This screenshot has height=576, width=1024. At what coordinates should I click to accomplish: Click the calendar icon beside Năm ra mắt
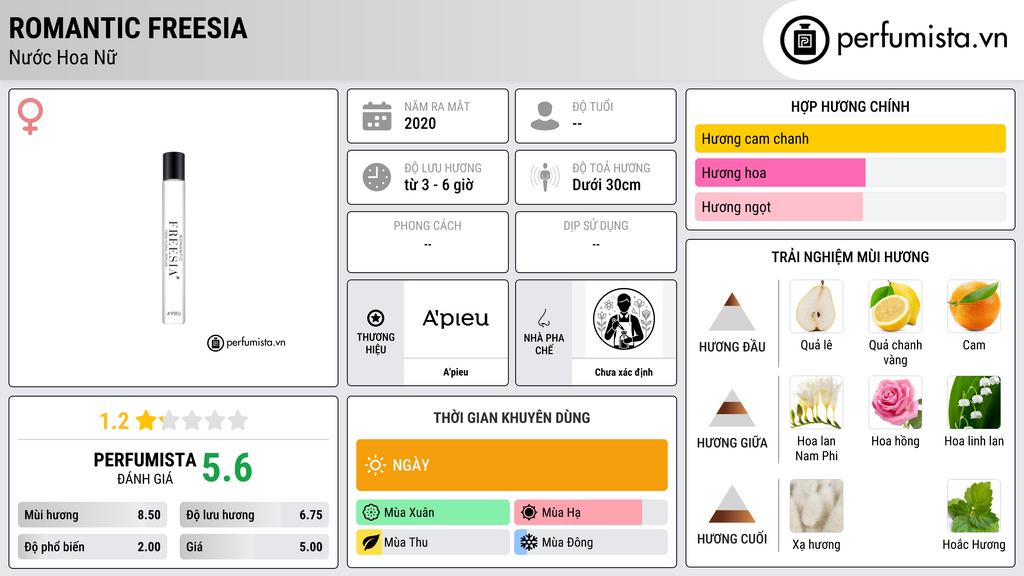(x=377, y=116)
